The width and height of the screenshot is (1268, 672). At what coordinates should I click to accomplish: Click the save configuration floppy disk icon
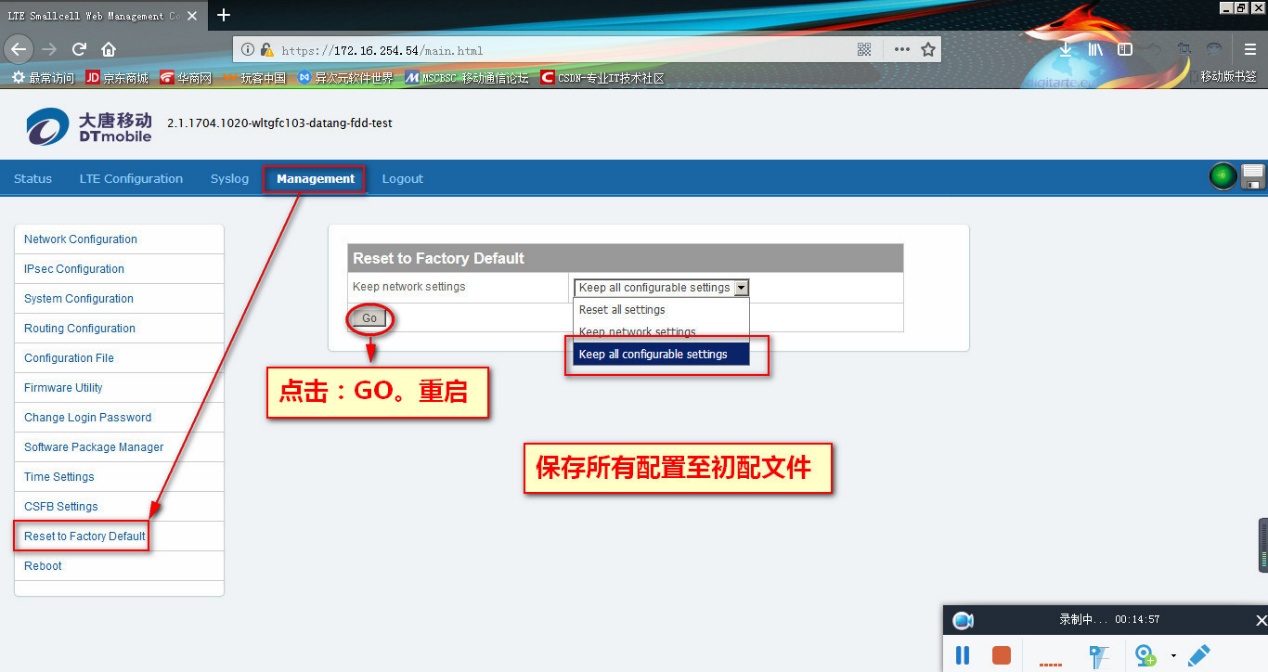1253,177
